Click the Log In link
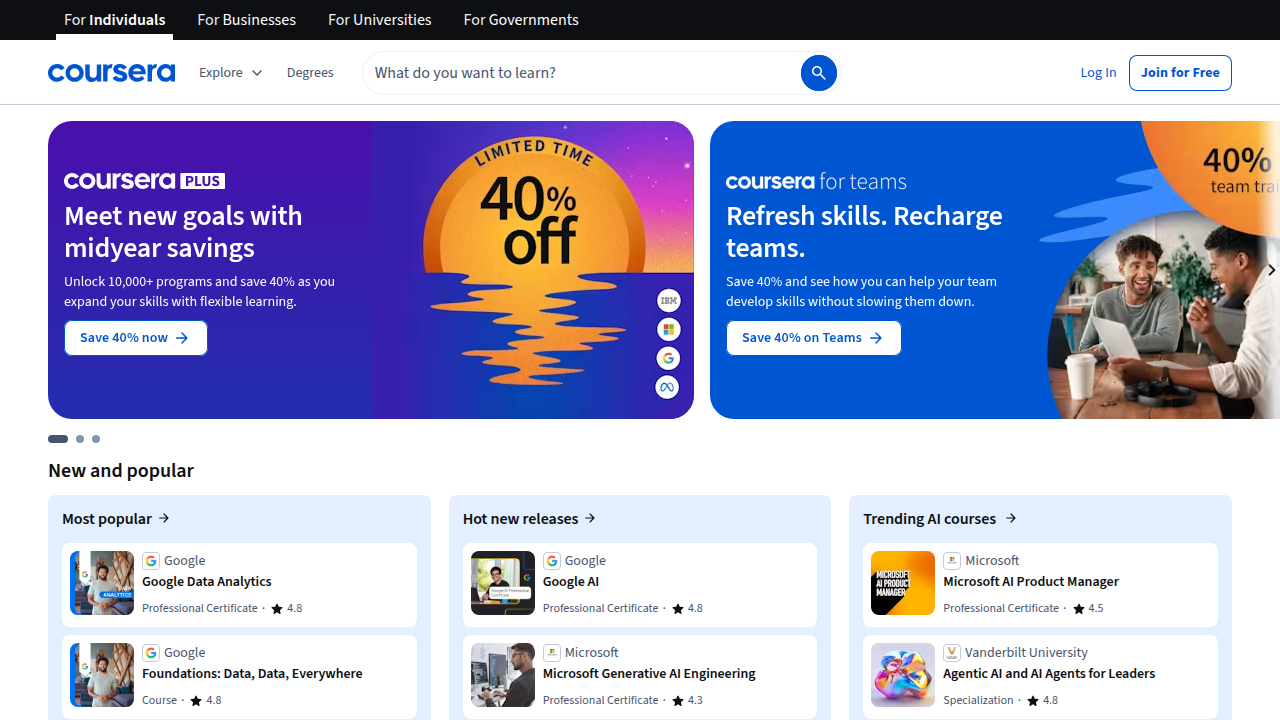This screenshot has width=1280, height=720. [x=1098, y=73]
